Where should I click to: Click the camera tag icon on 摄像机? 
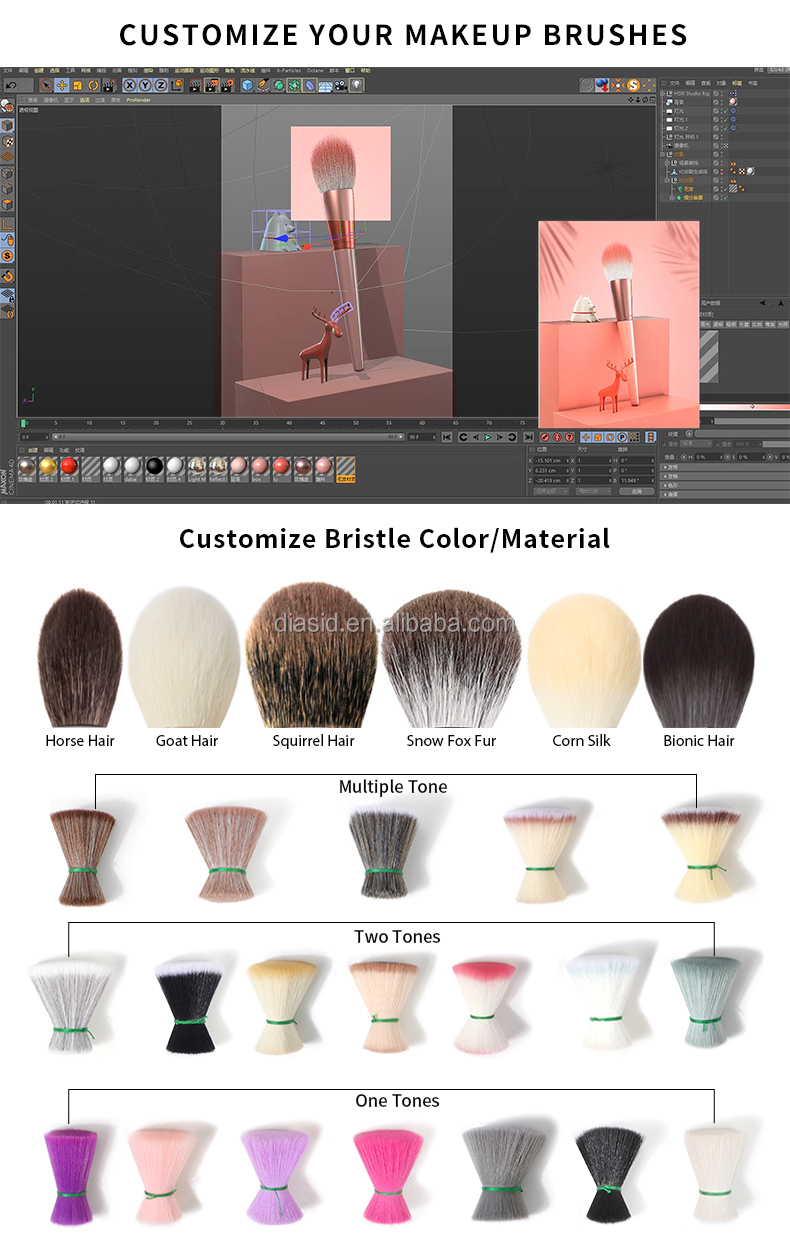(725, 145)
